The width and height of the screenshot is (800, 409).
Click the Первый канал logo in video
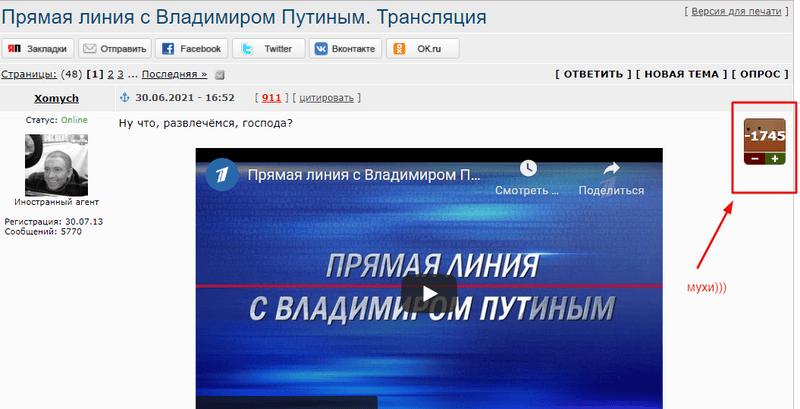pos(222,175)
